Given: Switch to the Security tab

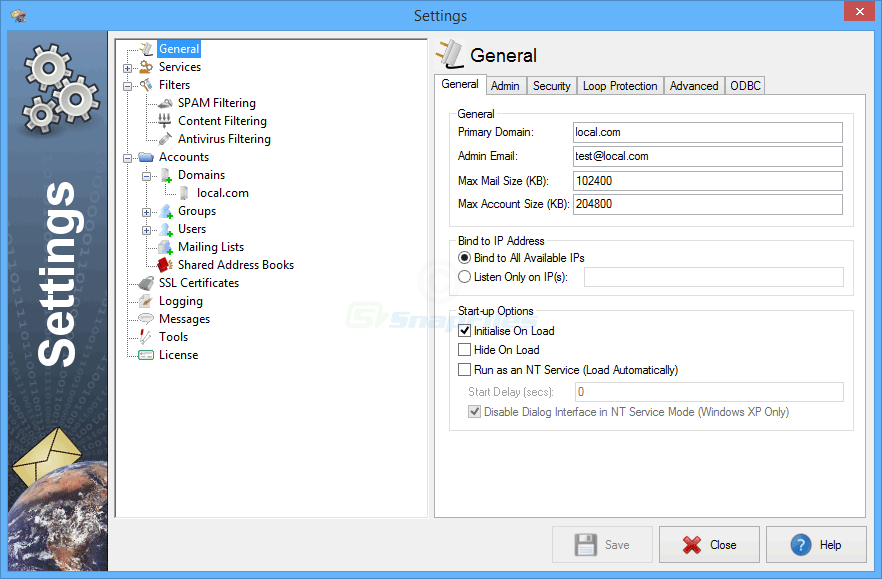Looking at the screenshot, I should (551, 85).
